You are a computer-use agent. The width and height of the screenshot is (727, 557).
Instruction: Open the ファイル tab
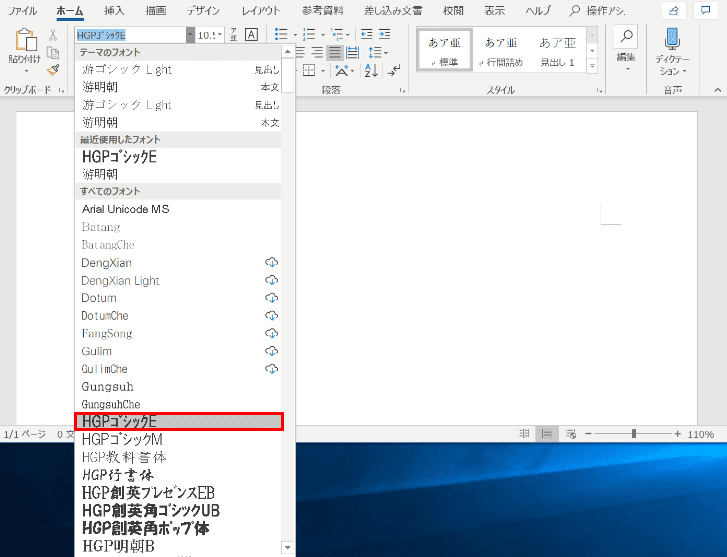click(22, 10)
